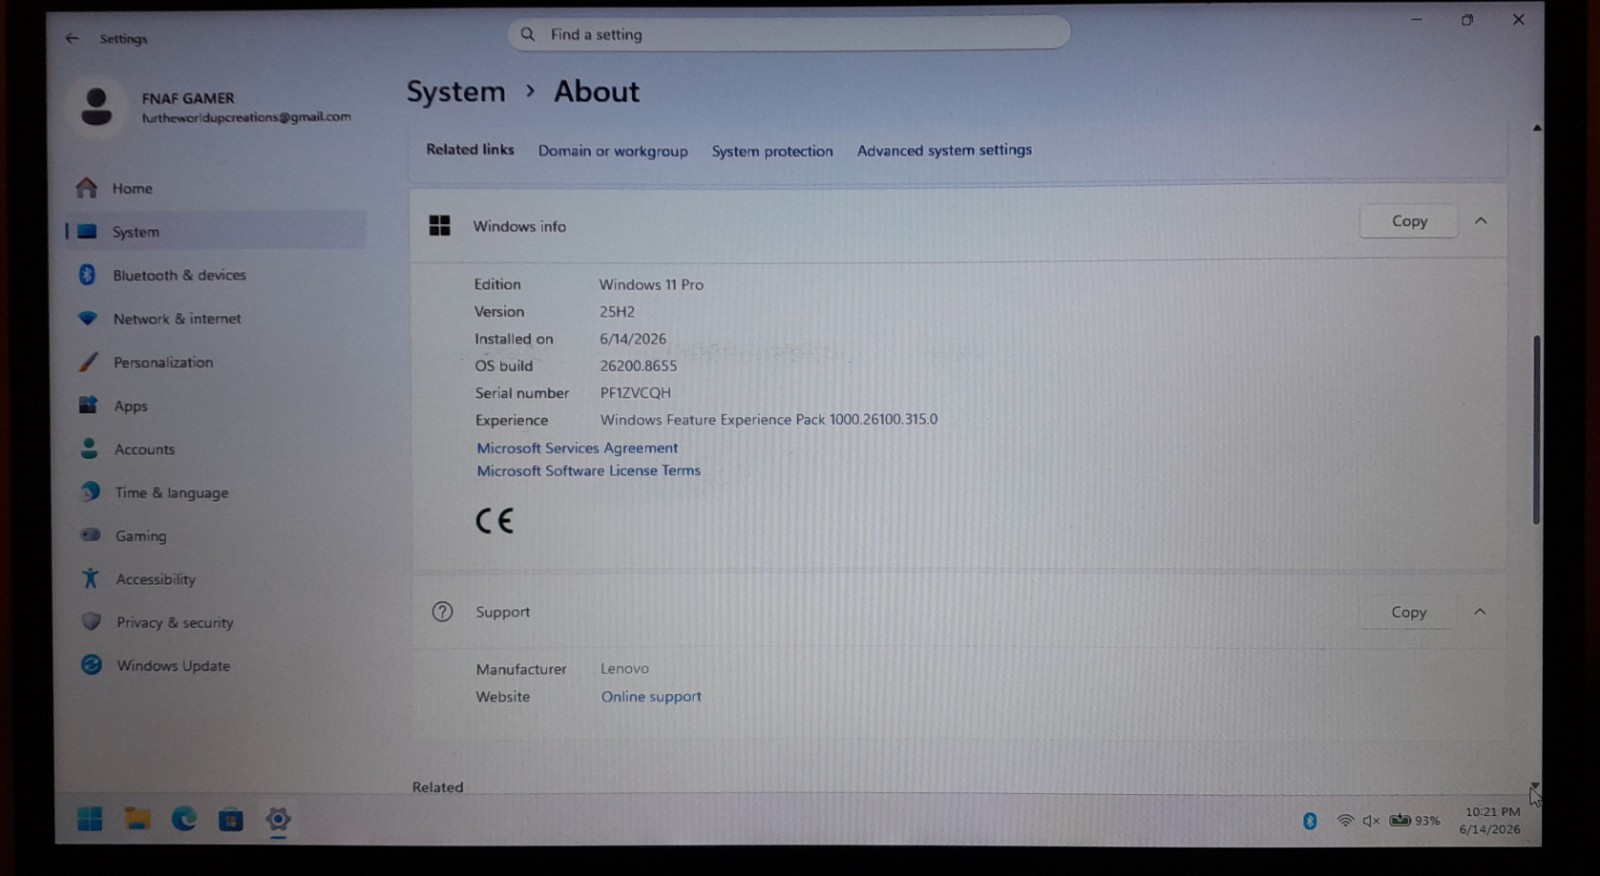Open Microsoft Store from taskbar
Screen dimensions: 1600x876
coord(231,820)
